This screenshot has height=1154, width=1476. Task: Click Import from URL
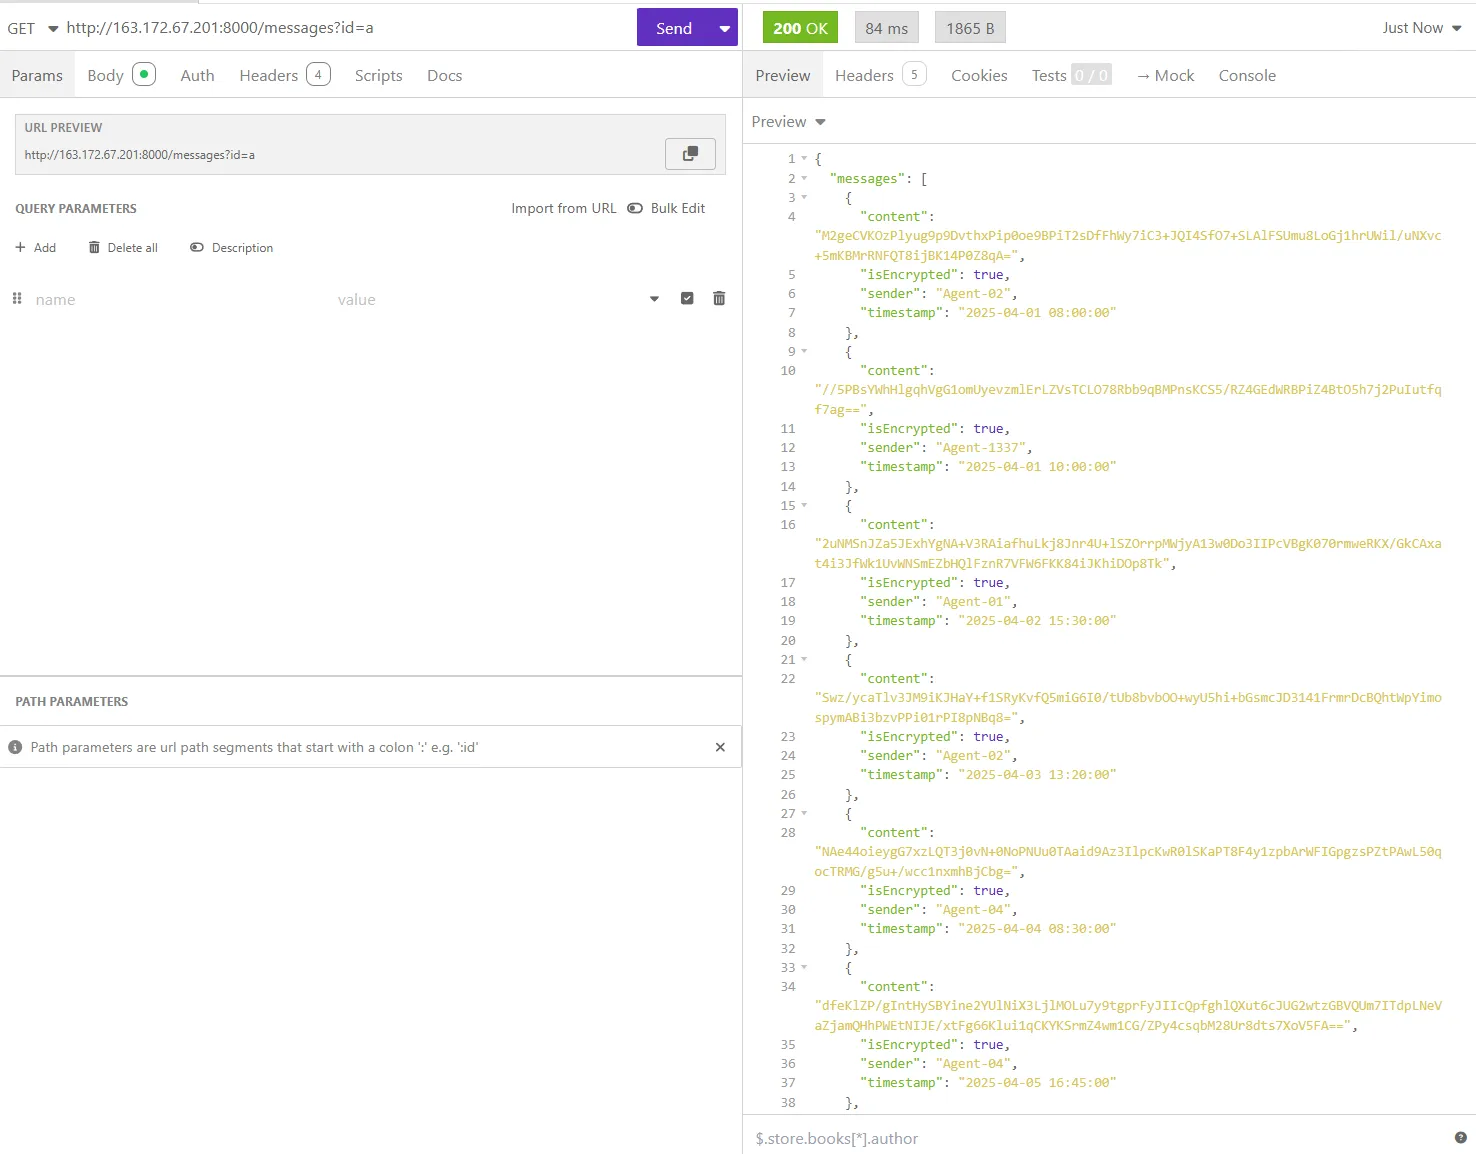click(563, 208)
